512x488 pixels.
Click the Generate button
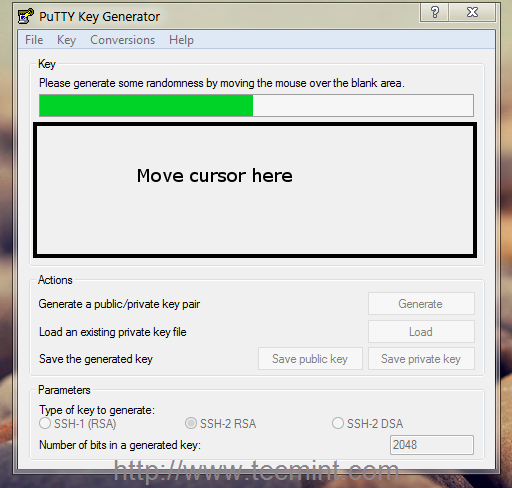(x=421, y=304)
